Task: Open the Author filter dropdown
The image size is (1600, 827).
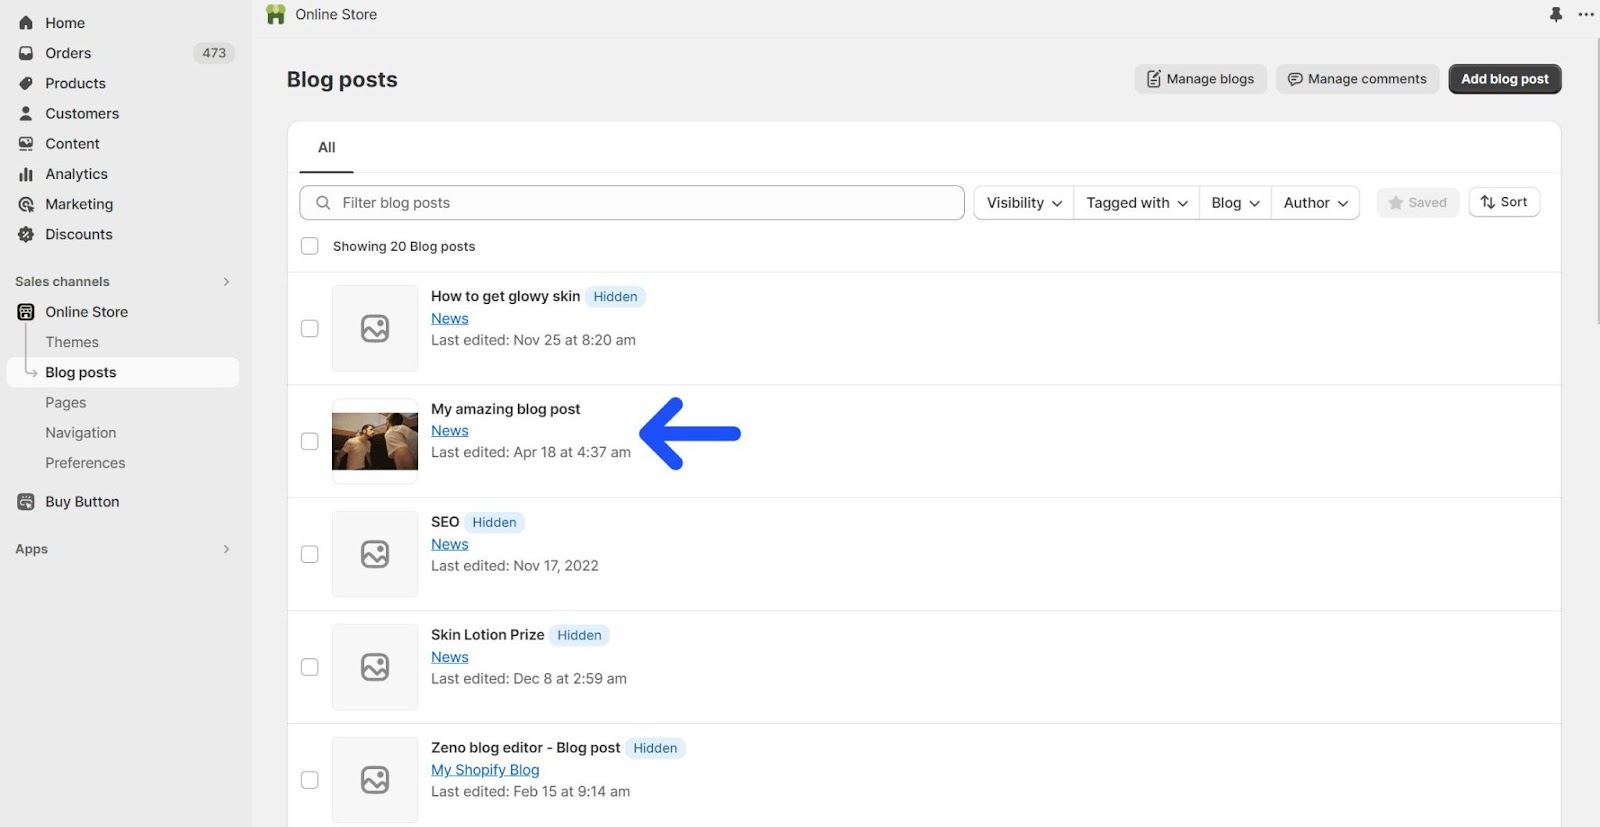Action: 1316,203
